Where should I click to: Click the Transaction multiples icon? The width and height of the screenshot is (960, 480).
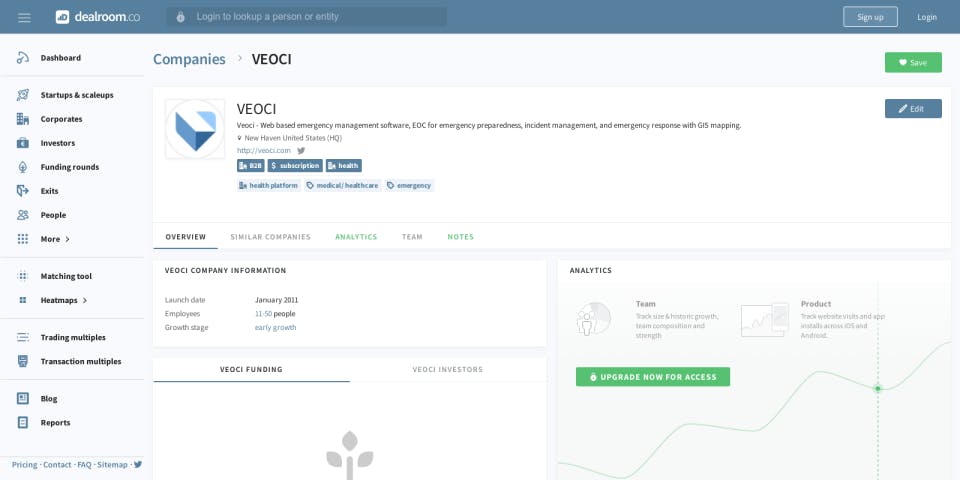coord(23,361)
